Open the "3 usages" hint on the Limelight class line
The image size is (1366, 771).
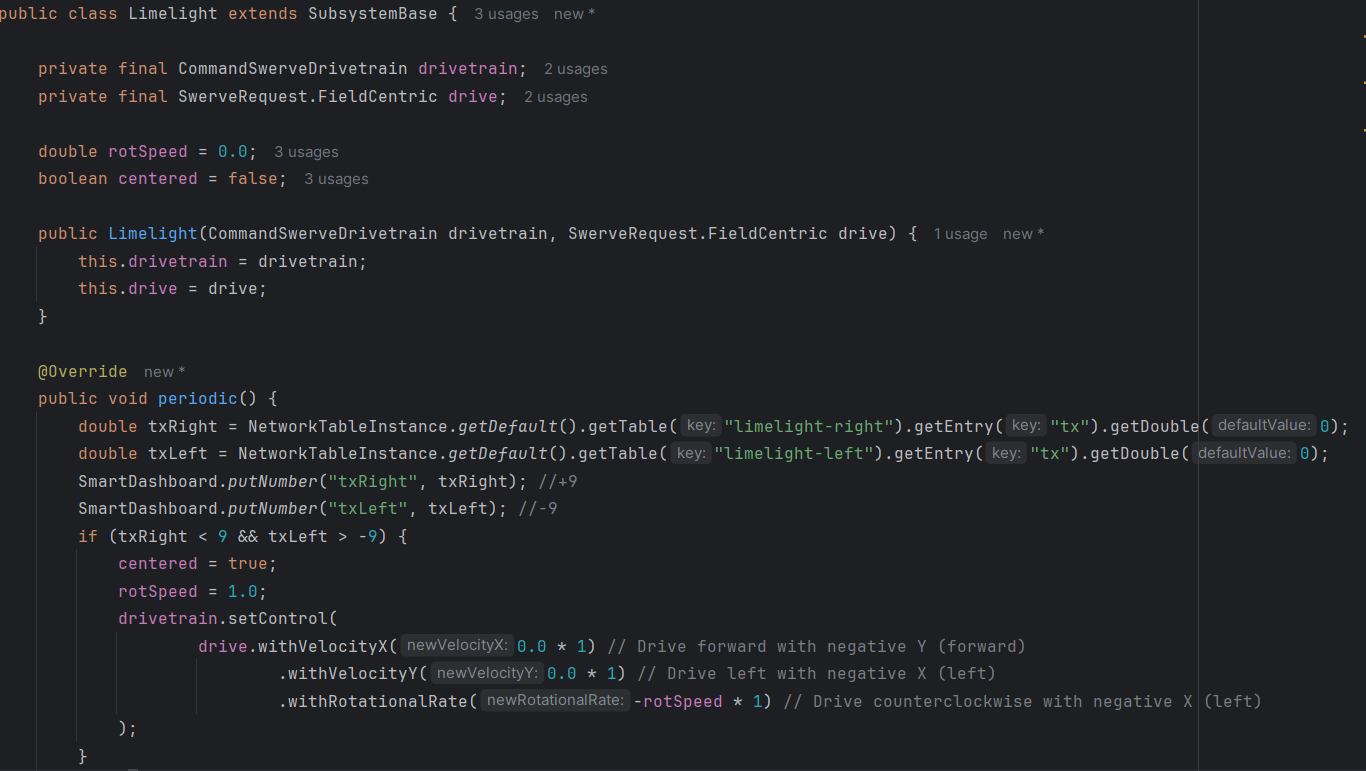(506, 14)
